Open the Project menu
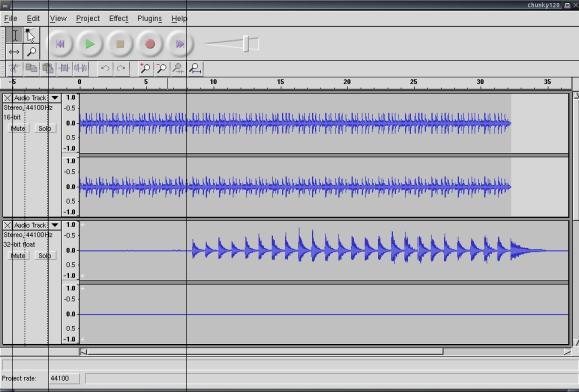This screenshot has width=579, height=392. (x=88, y=18)
